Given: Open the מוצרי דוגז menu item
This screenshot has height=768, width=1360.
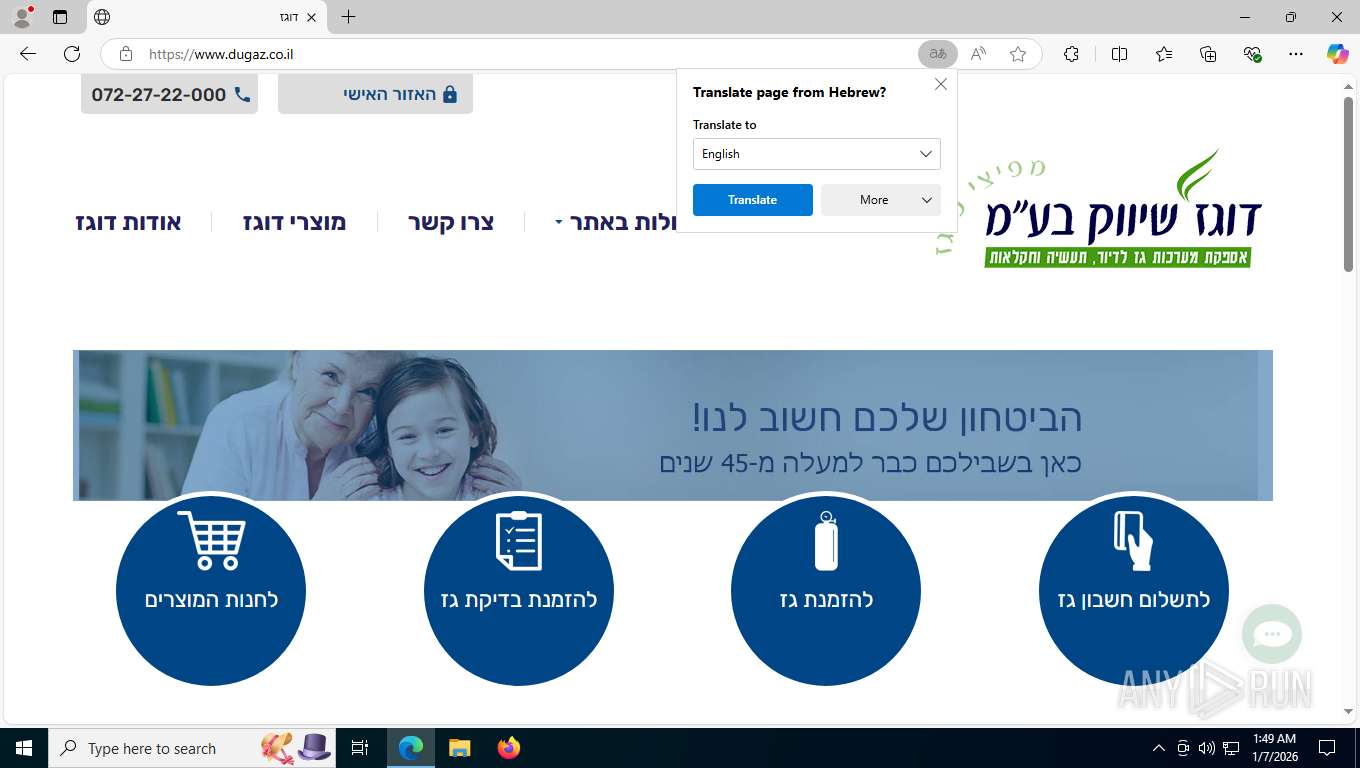Looking at the screenshot, I should [295, 222].
